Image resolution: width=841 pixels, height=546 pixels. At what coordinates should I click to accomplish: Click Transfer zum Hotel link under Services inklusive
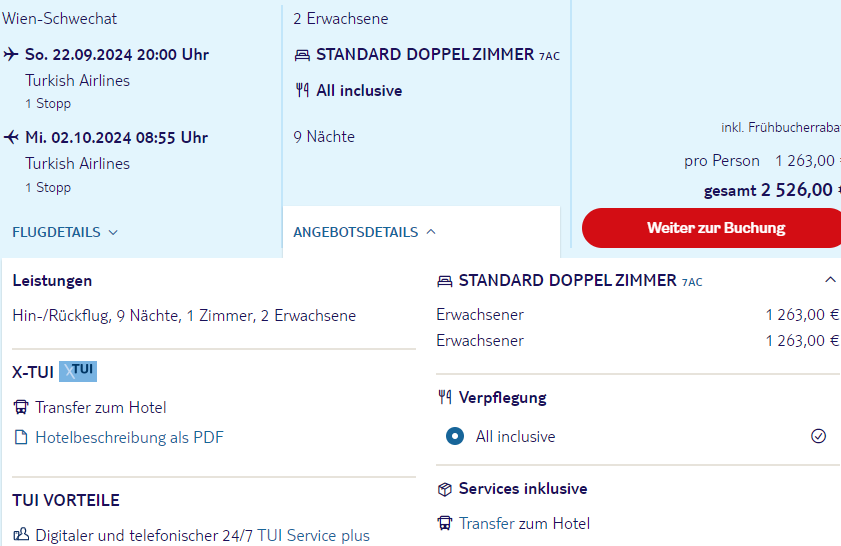tap(524, 523)
